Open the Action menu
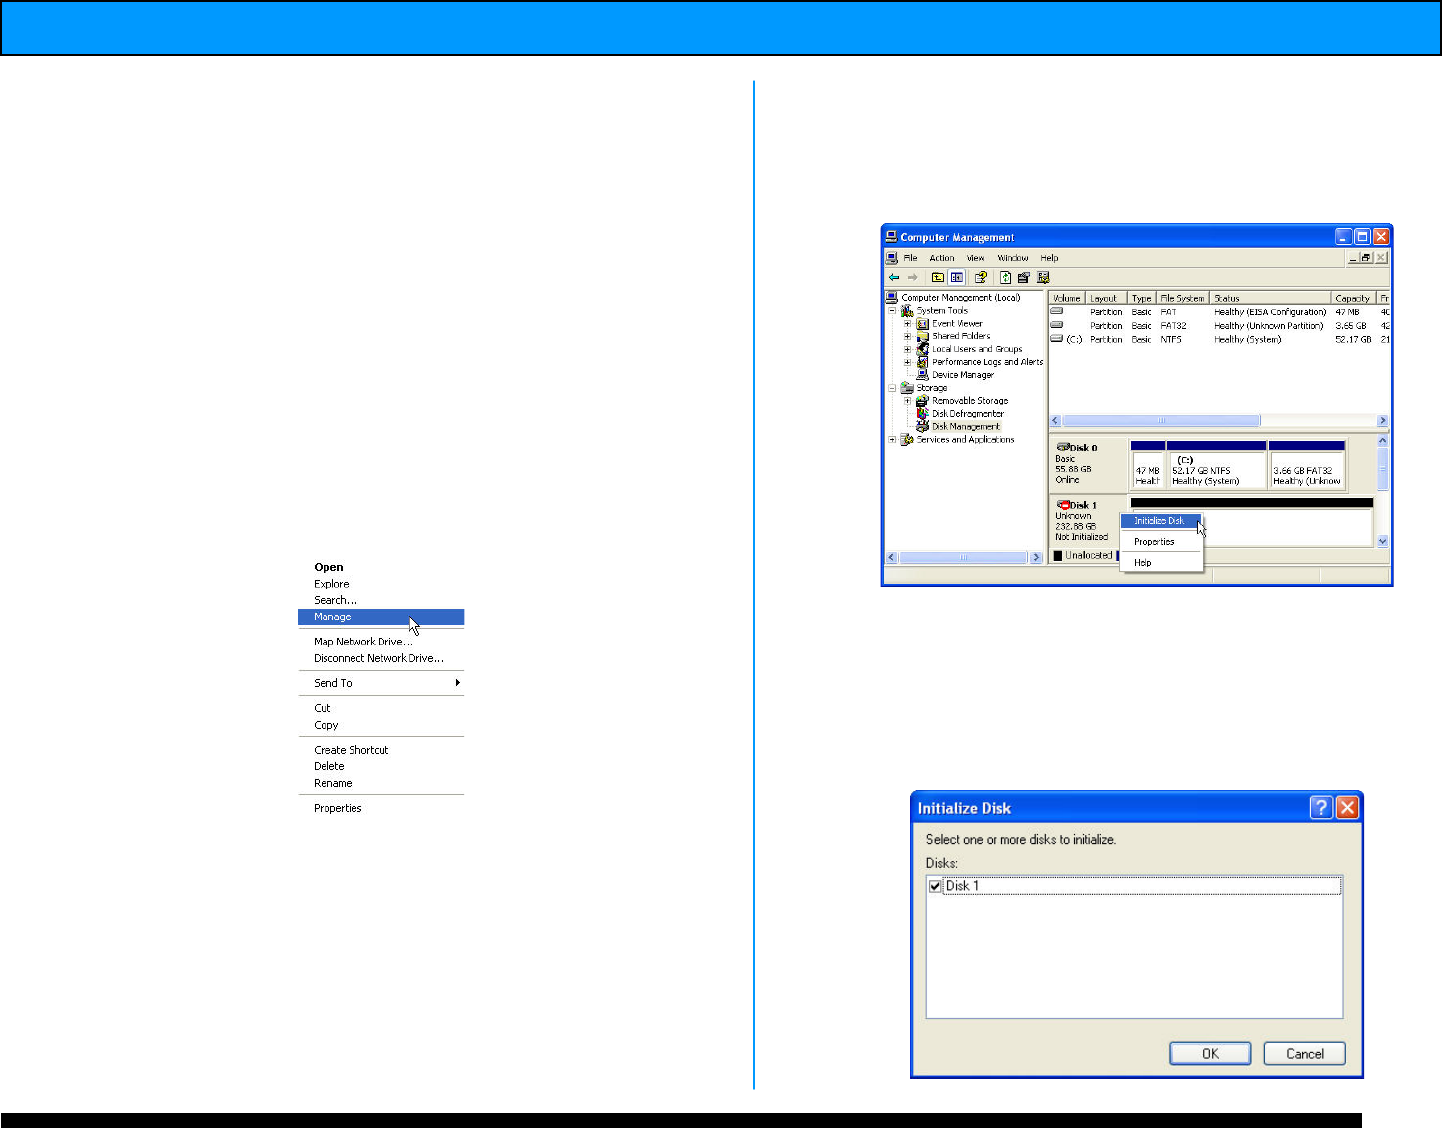1442x1128 pixels. (942, 258)
